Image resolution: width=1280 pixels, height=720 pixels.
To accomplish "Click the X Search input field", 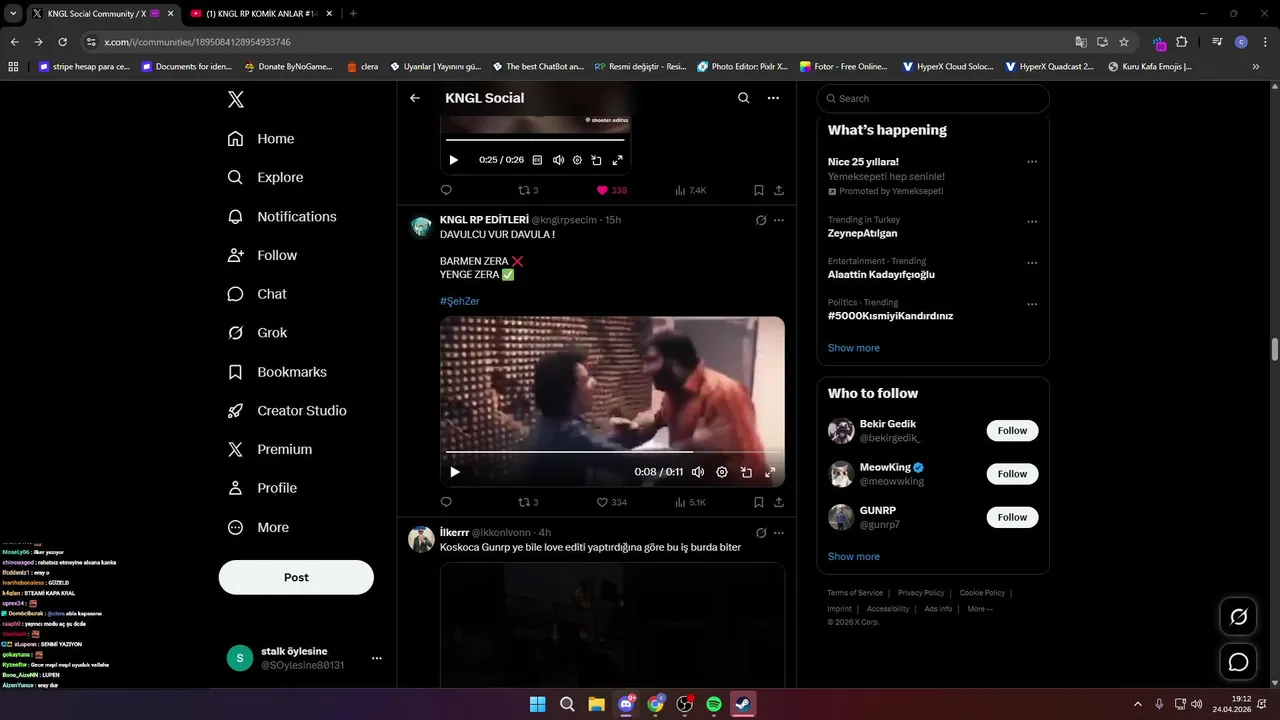I will click(x=933, y=98).
